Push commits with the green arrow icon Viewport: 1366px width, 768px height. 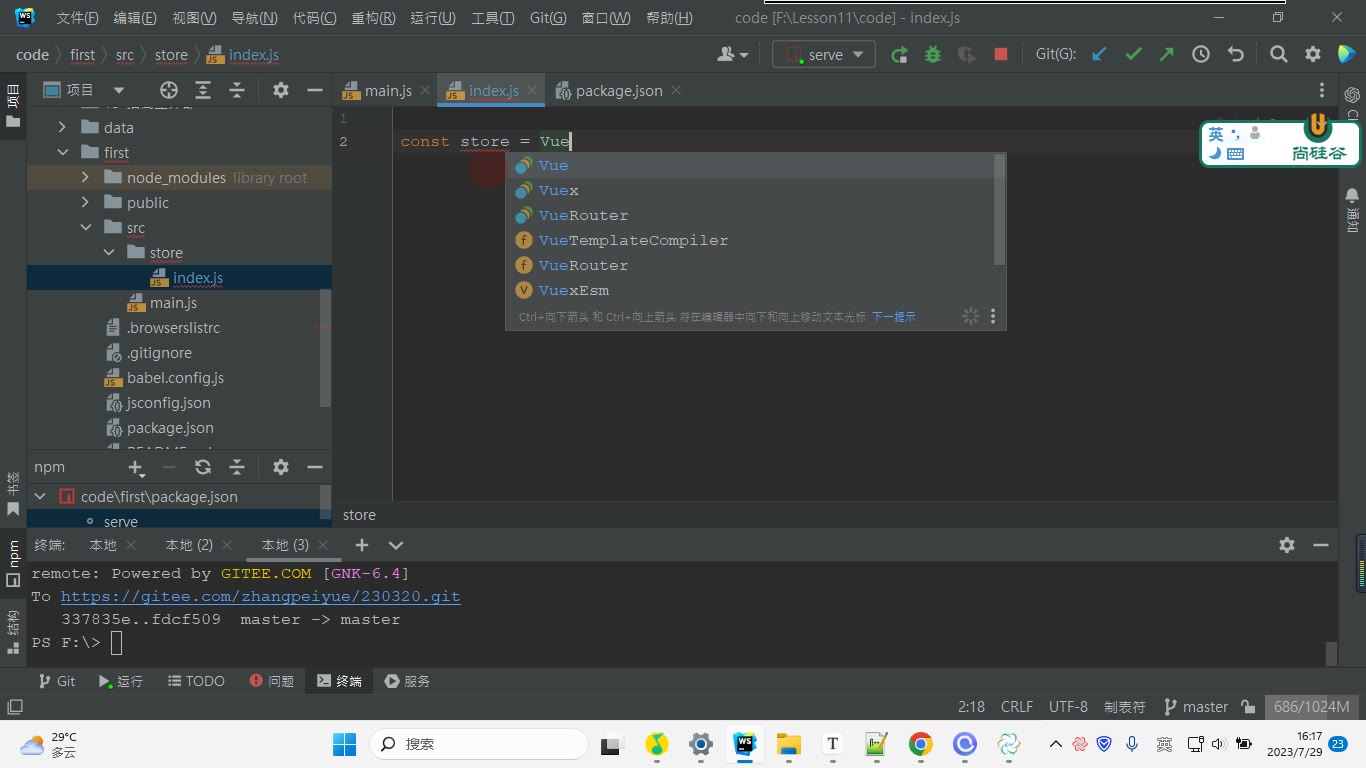tap(1167, 55)
